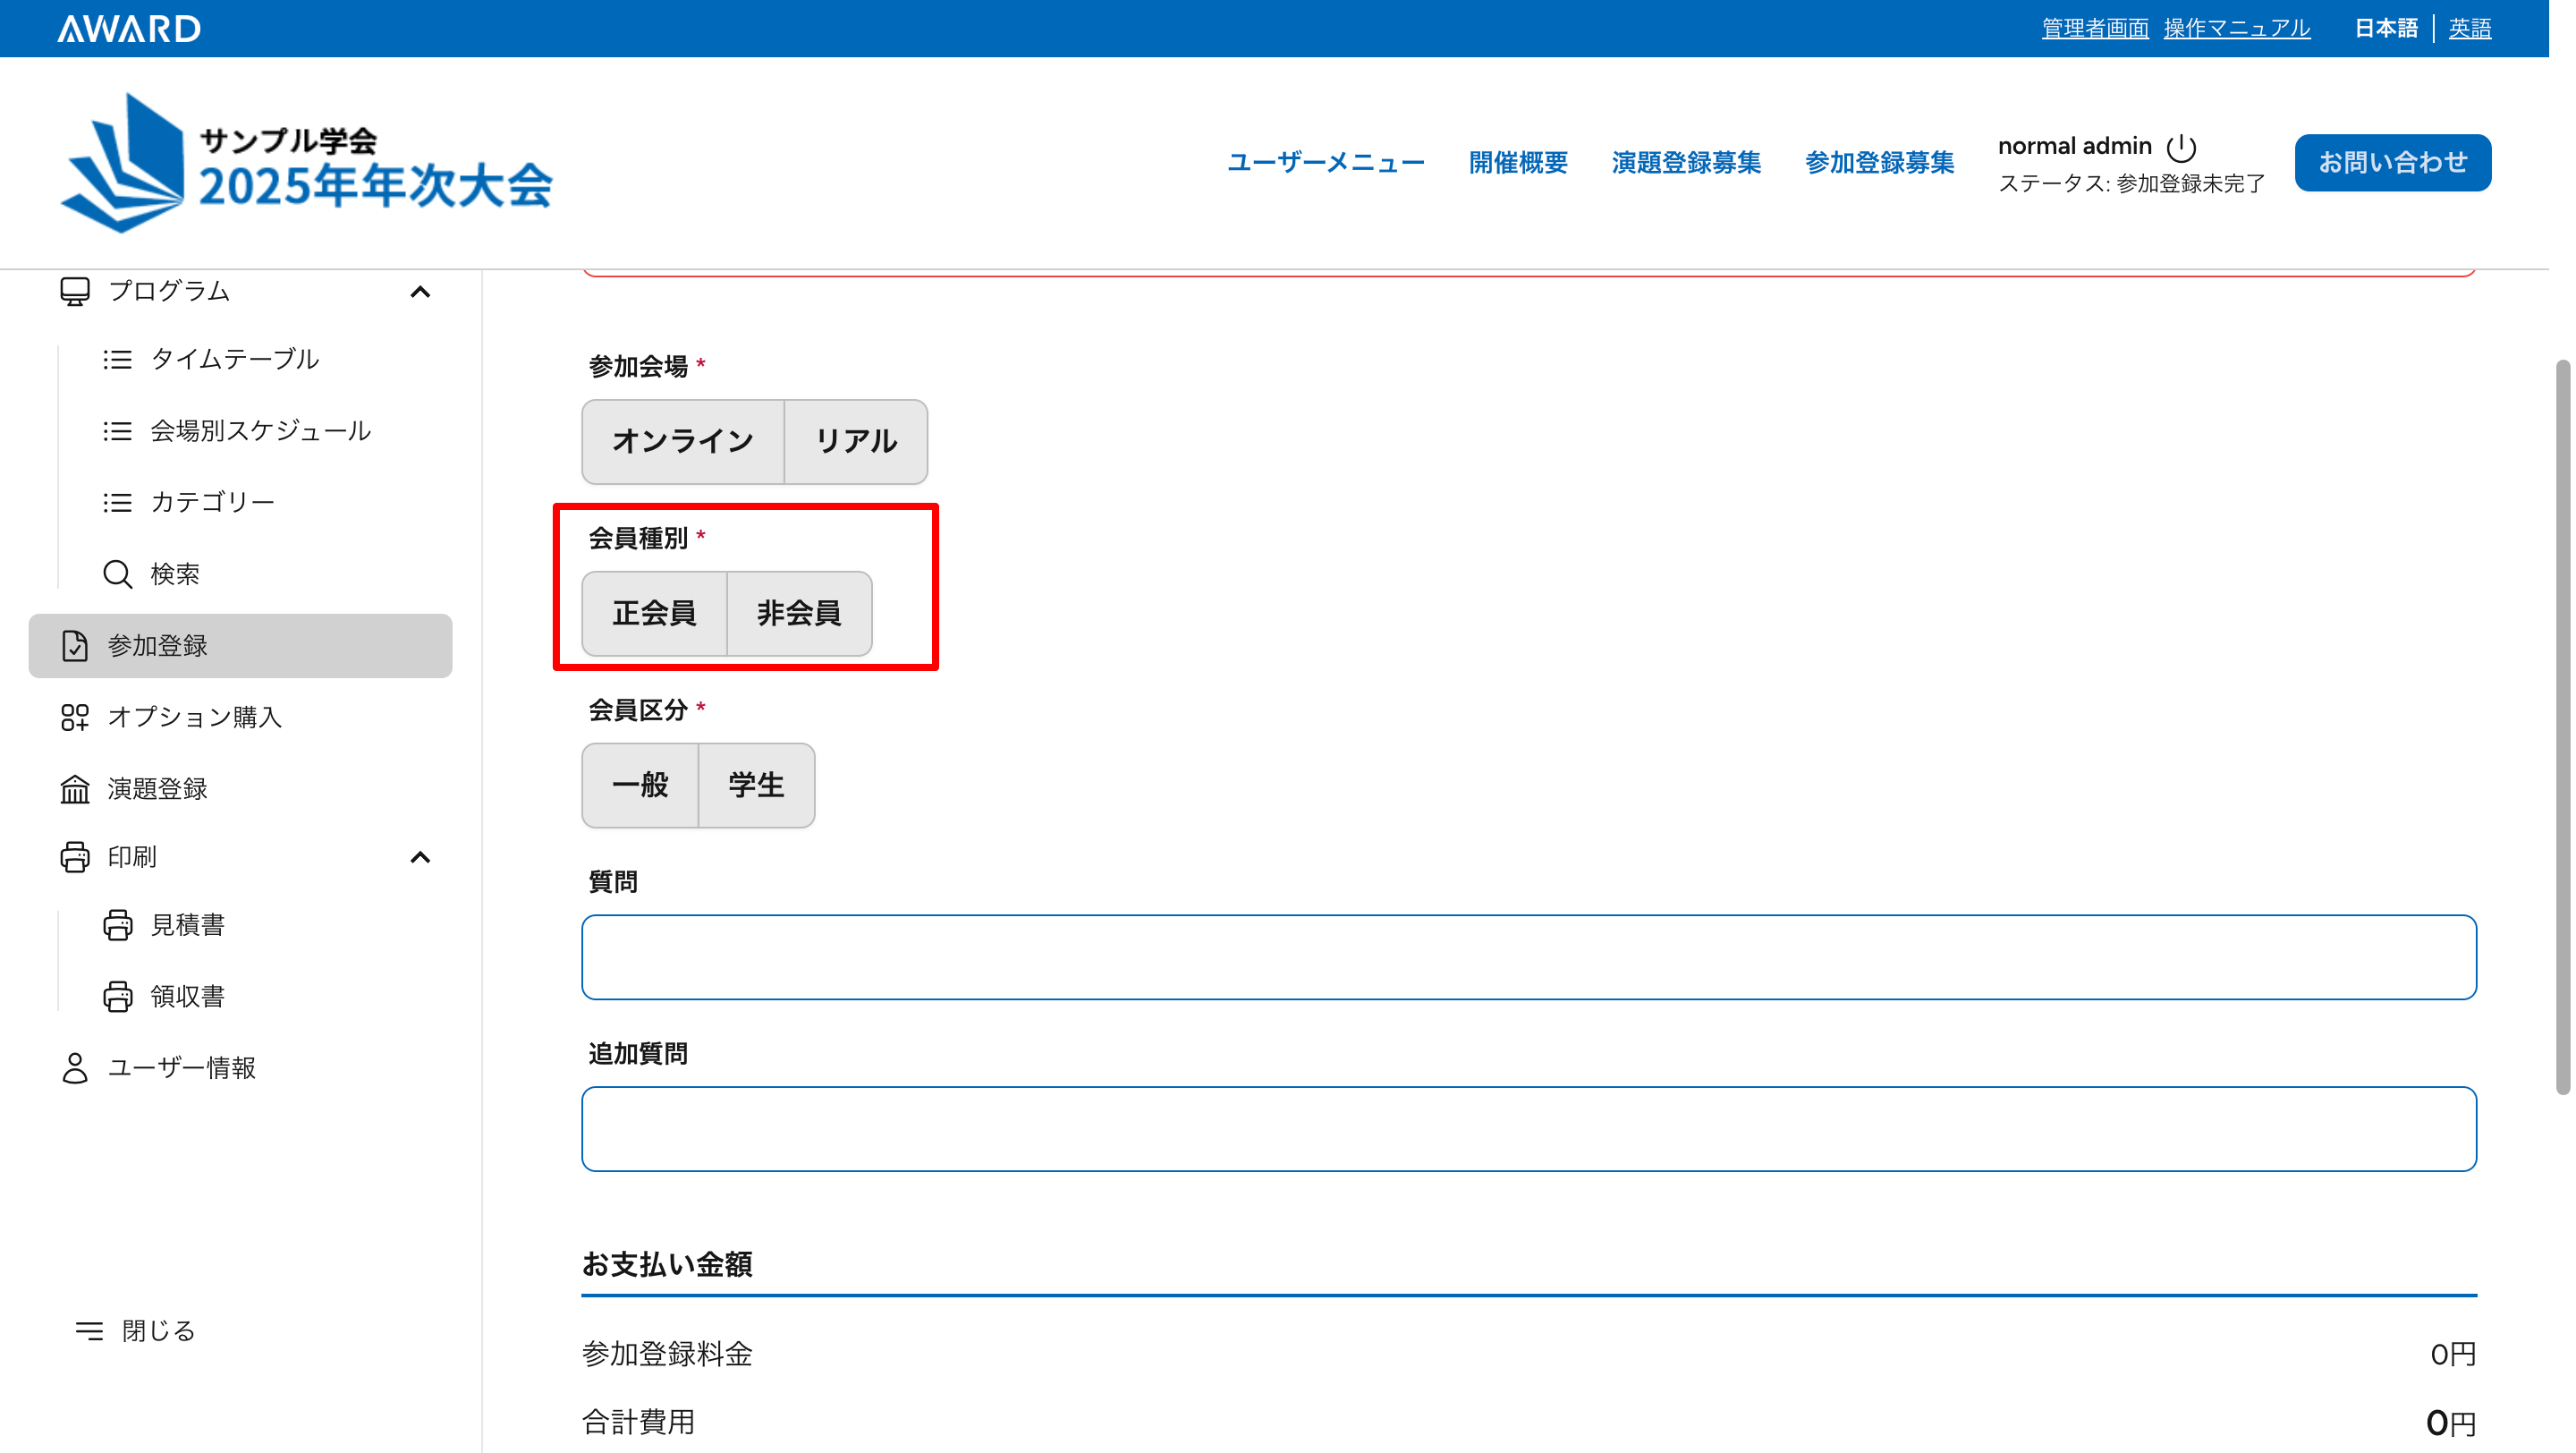
Task: Select オンライン for 参加会場
Action: (683, 442)
